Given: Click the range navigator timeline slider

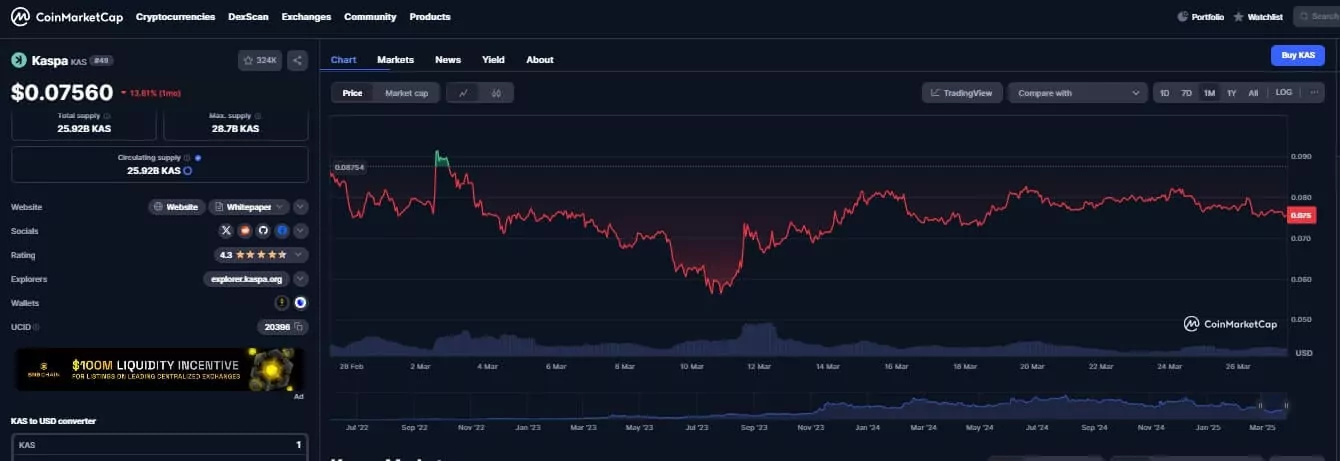Looking at the screenshot, I should point(808,405).
